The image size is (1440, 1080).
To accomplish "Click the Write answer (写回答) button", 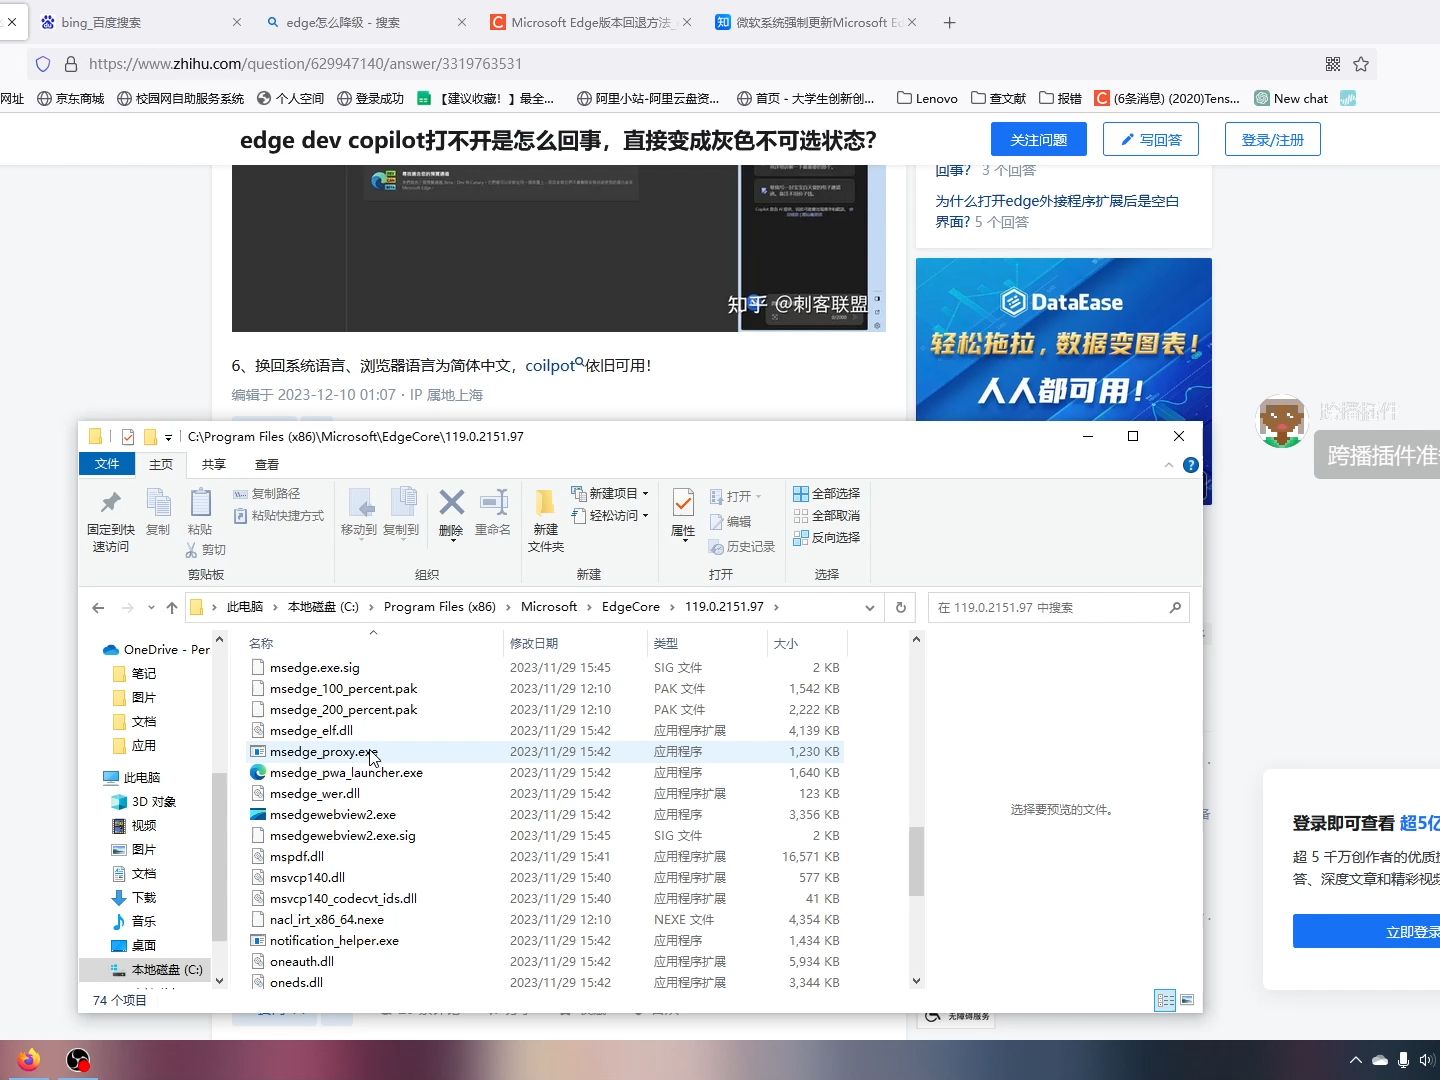I will [x=1151, y=140].
